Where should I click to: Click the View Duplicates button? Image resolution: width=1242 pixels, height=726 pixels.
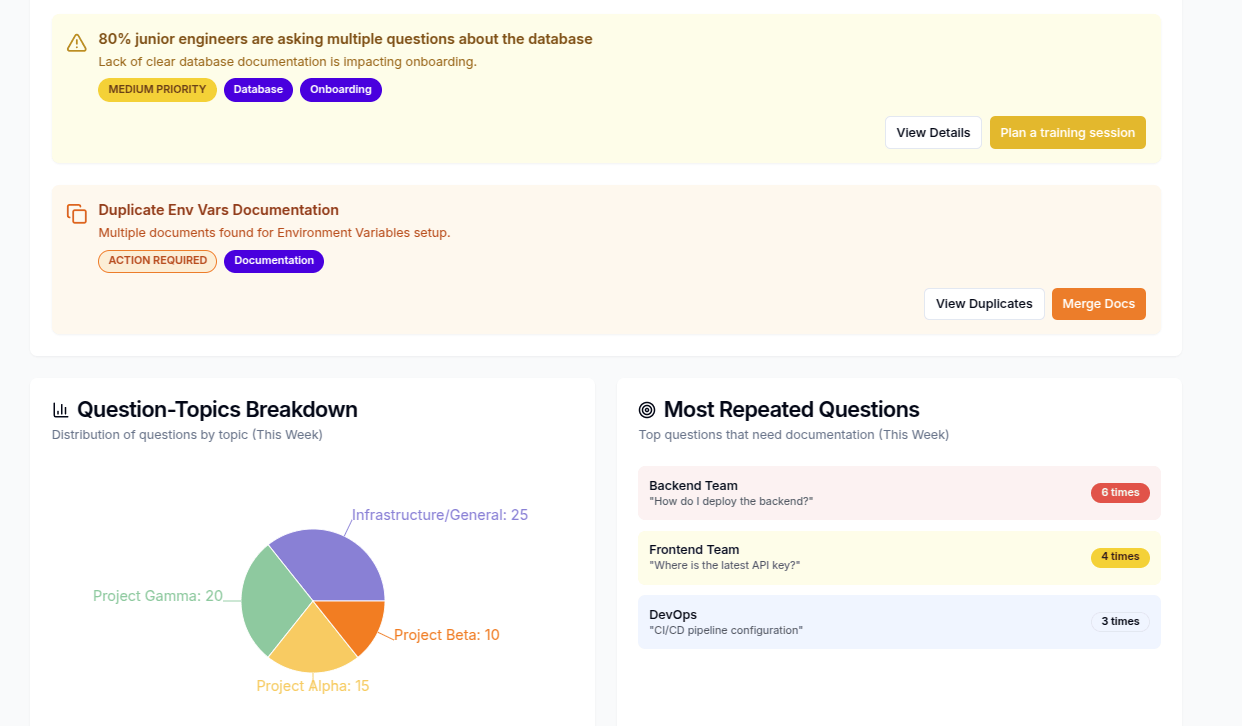point(983,303)
